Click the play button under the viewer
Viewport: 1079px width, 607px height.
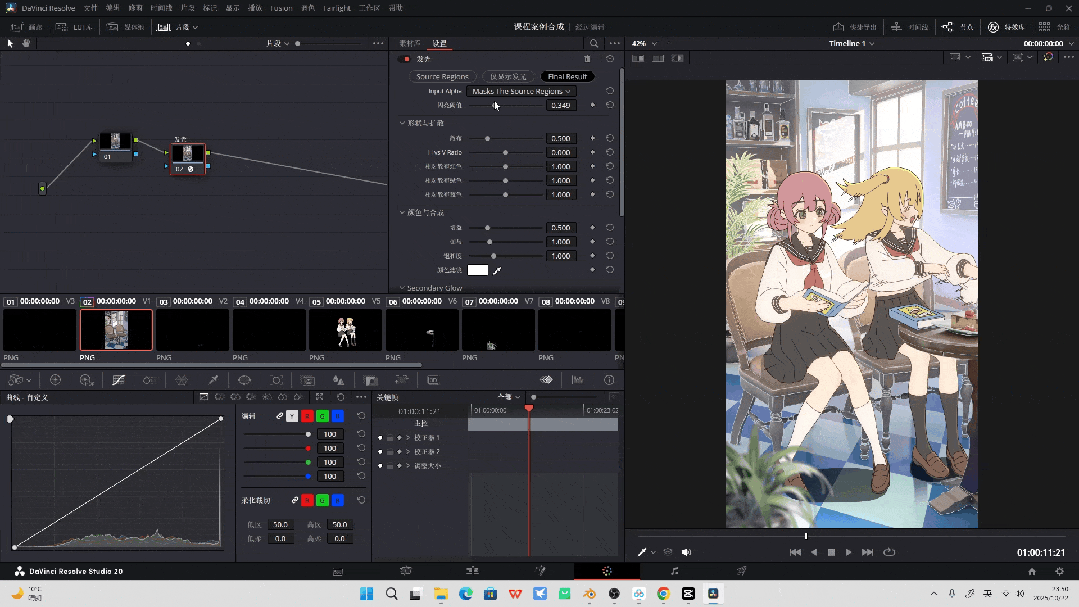849,552
